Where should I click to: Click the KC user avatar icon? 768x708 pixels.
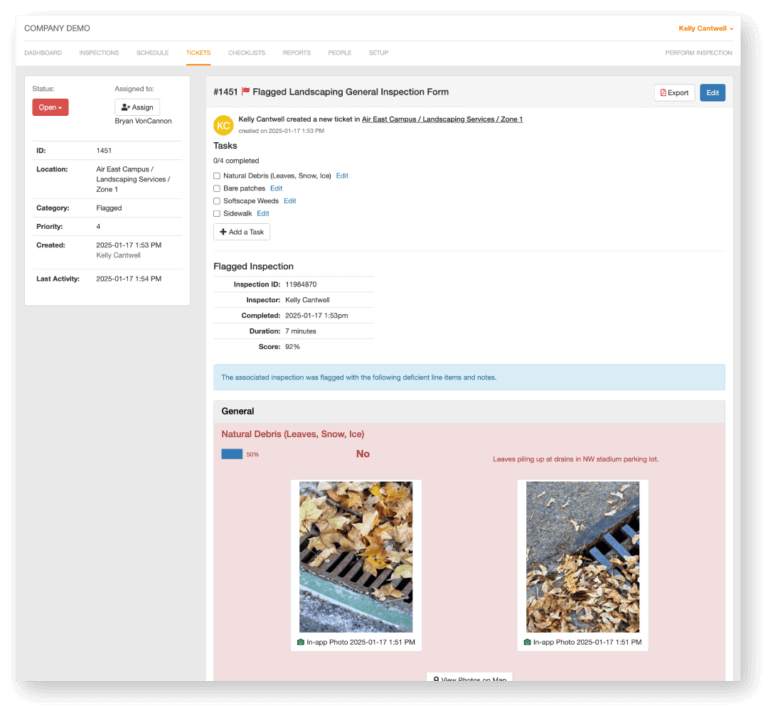[223, 125]
